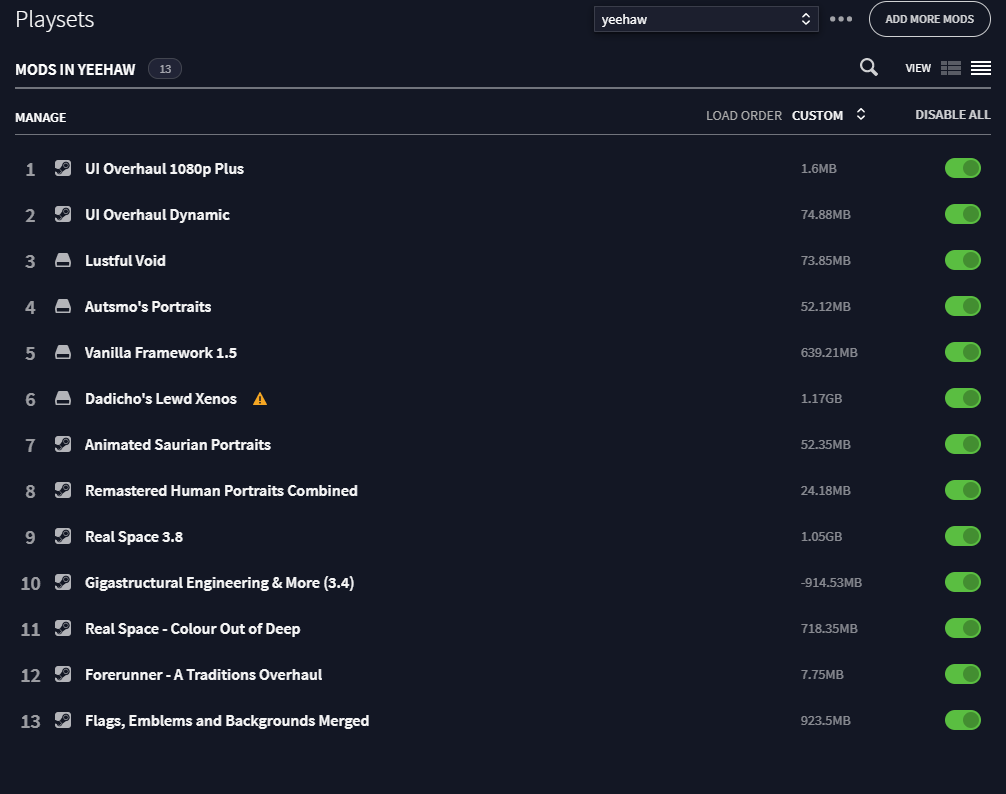The image size is (1006, 794).
Task: Switch off Real Space 3.8 toggle
Action: click(962, 536)
